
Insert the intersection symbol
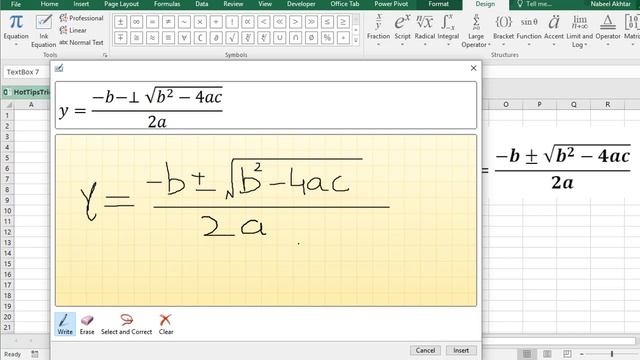click(296, 38)
